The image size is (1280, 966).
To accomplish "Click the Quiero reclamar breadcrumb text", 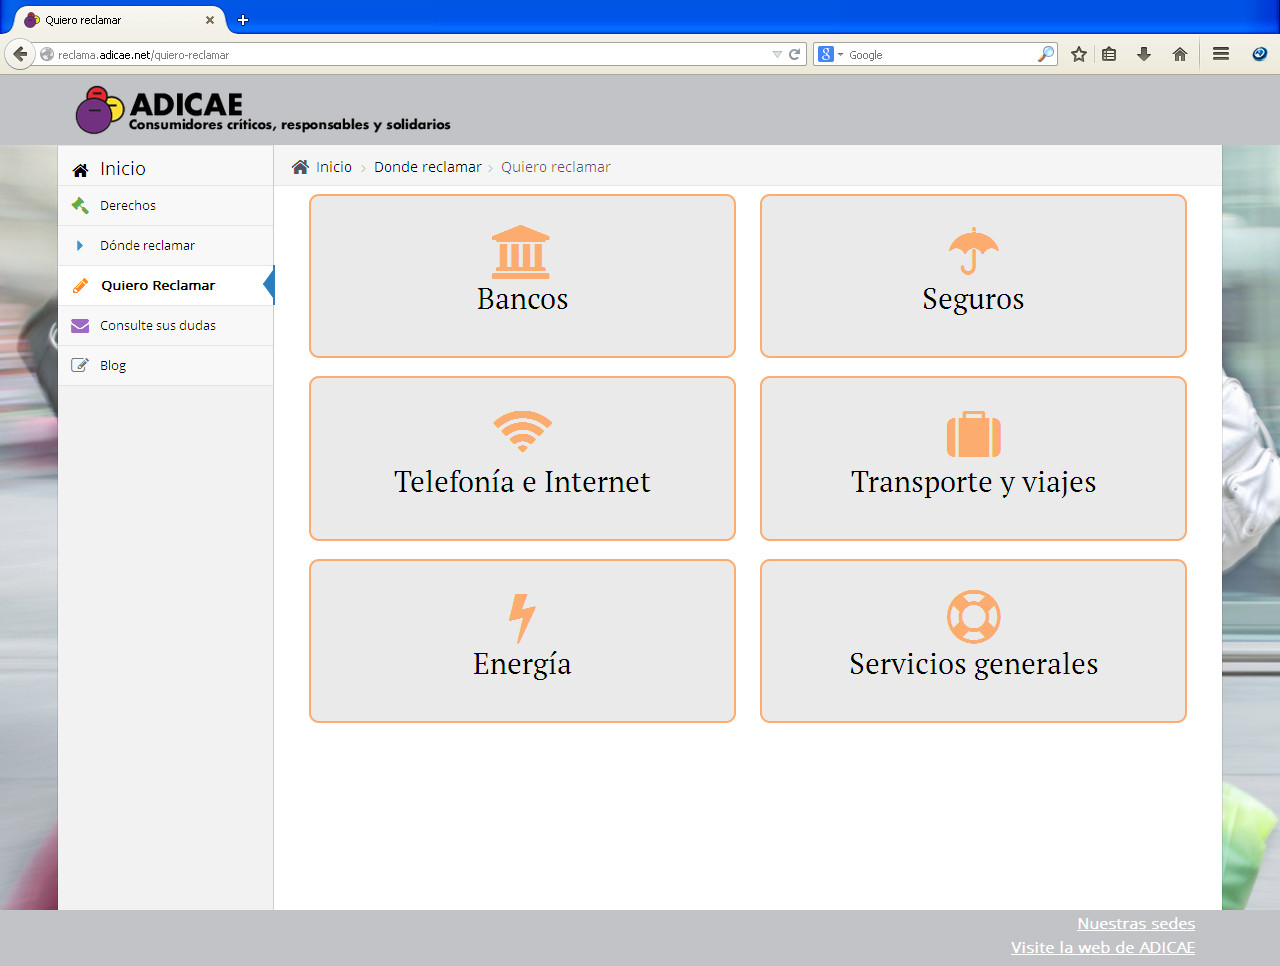I will [x=556, y=167].
